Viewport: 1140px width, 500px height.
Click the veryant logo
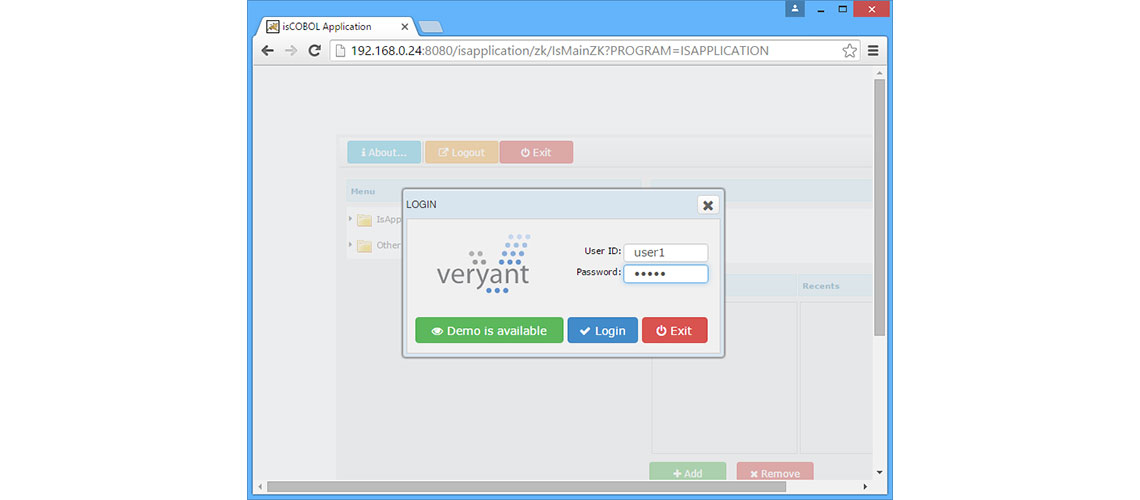click(x=483, y=264)
